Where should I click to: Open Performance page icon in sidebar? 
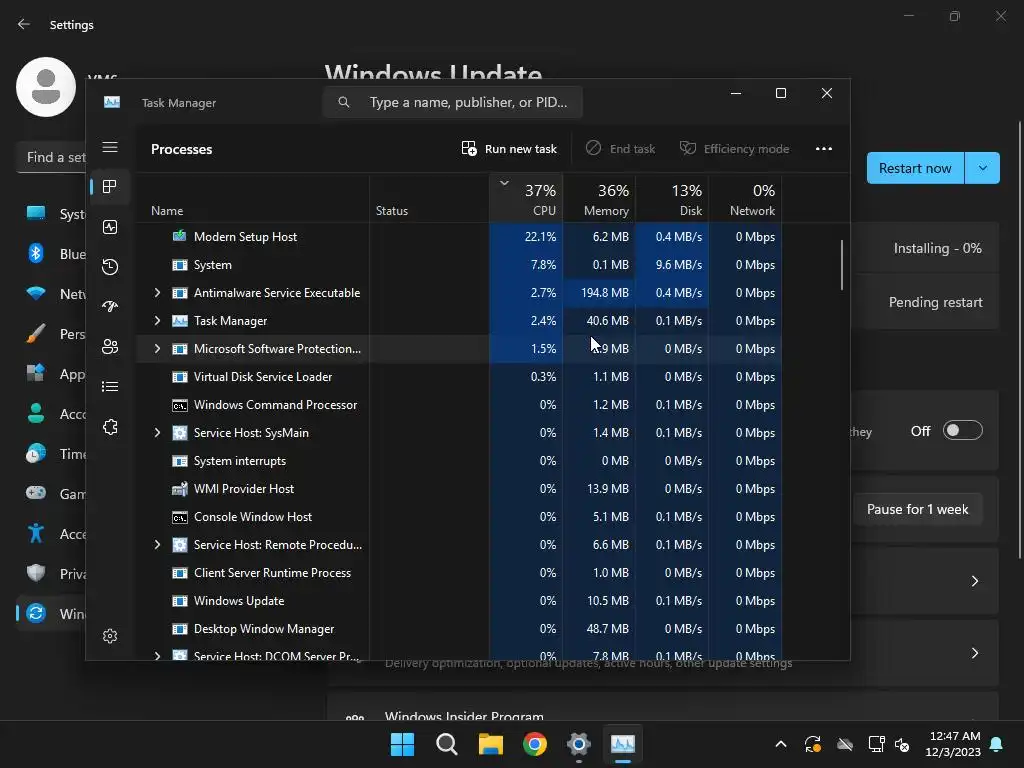(110, 227)
